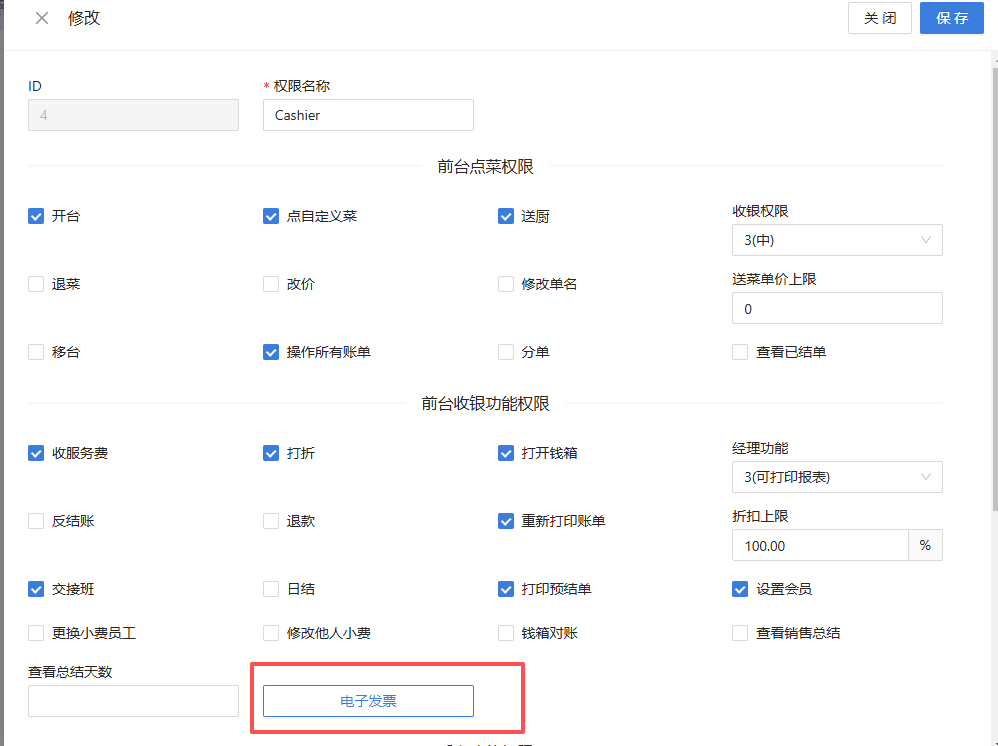This screenshot has height=746, width=998.
Task: Click the 关闭 button
Action: pyautogui.click(x=880, y=18)
